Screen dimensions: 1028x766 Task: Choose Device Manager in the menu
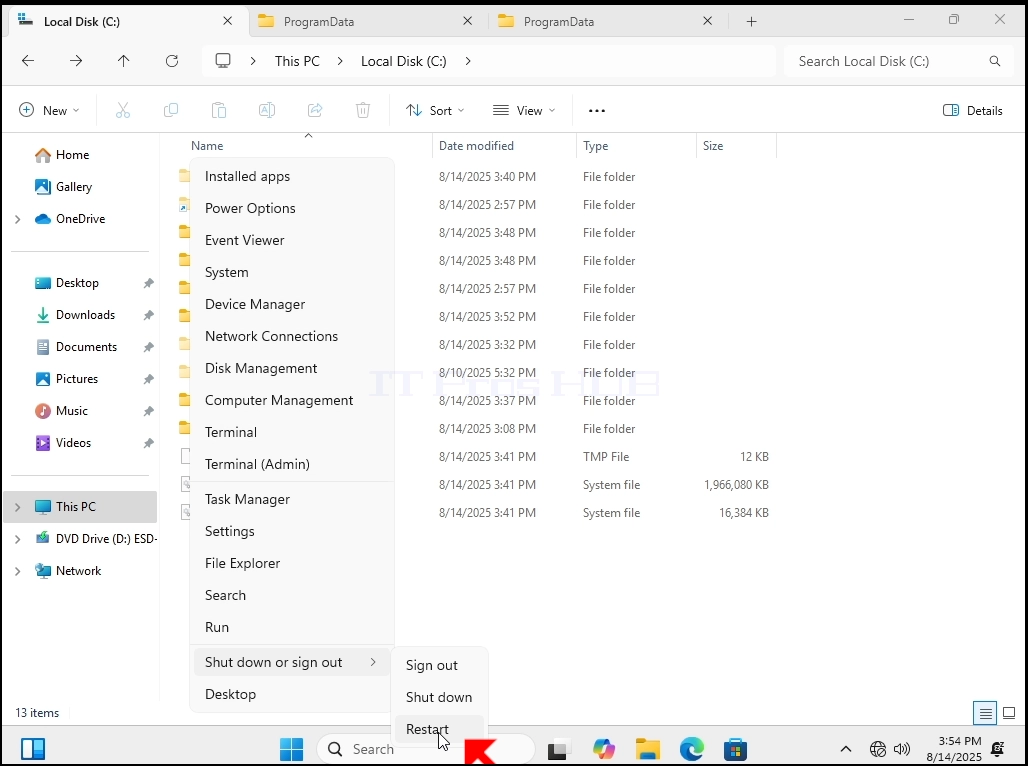pos(292,304)
